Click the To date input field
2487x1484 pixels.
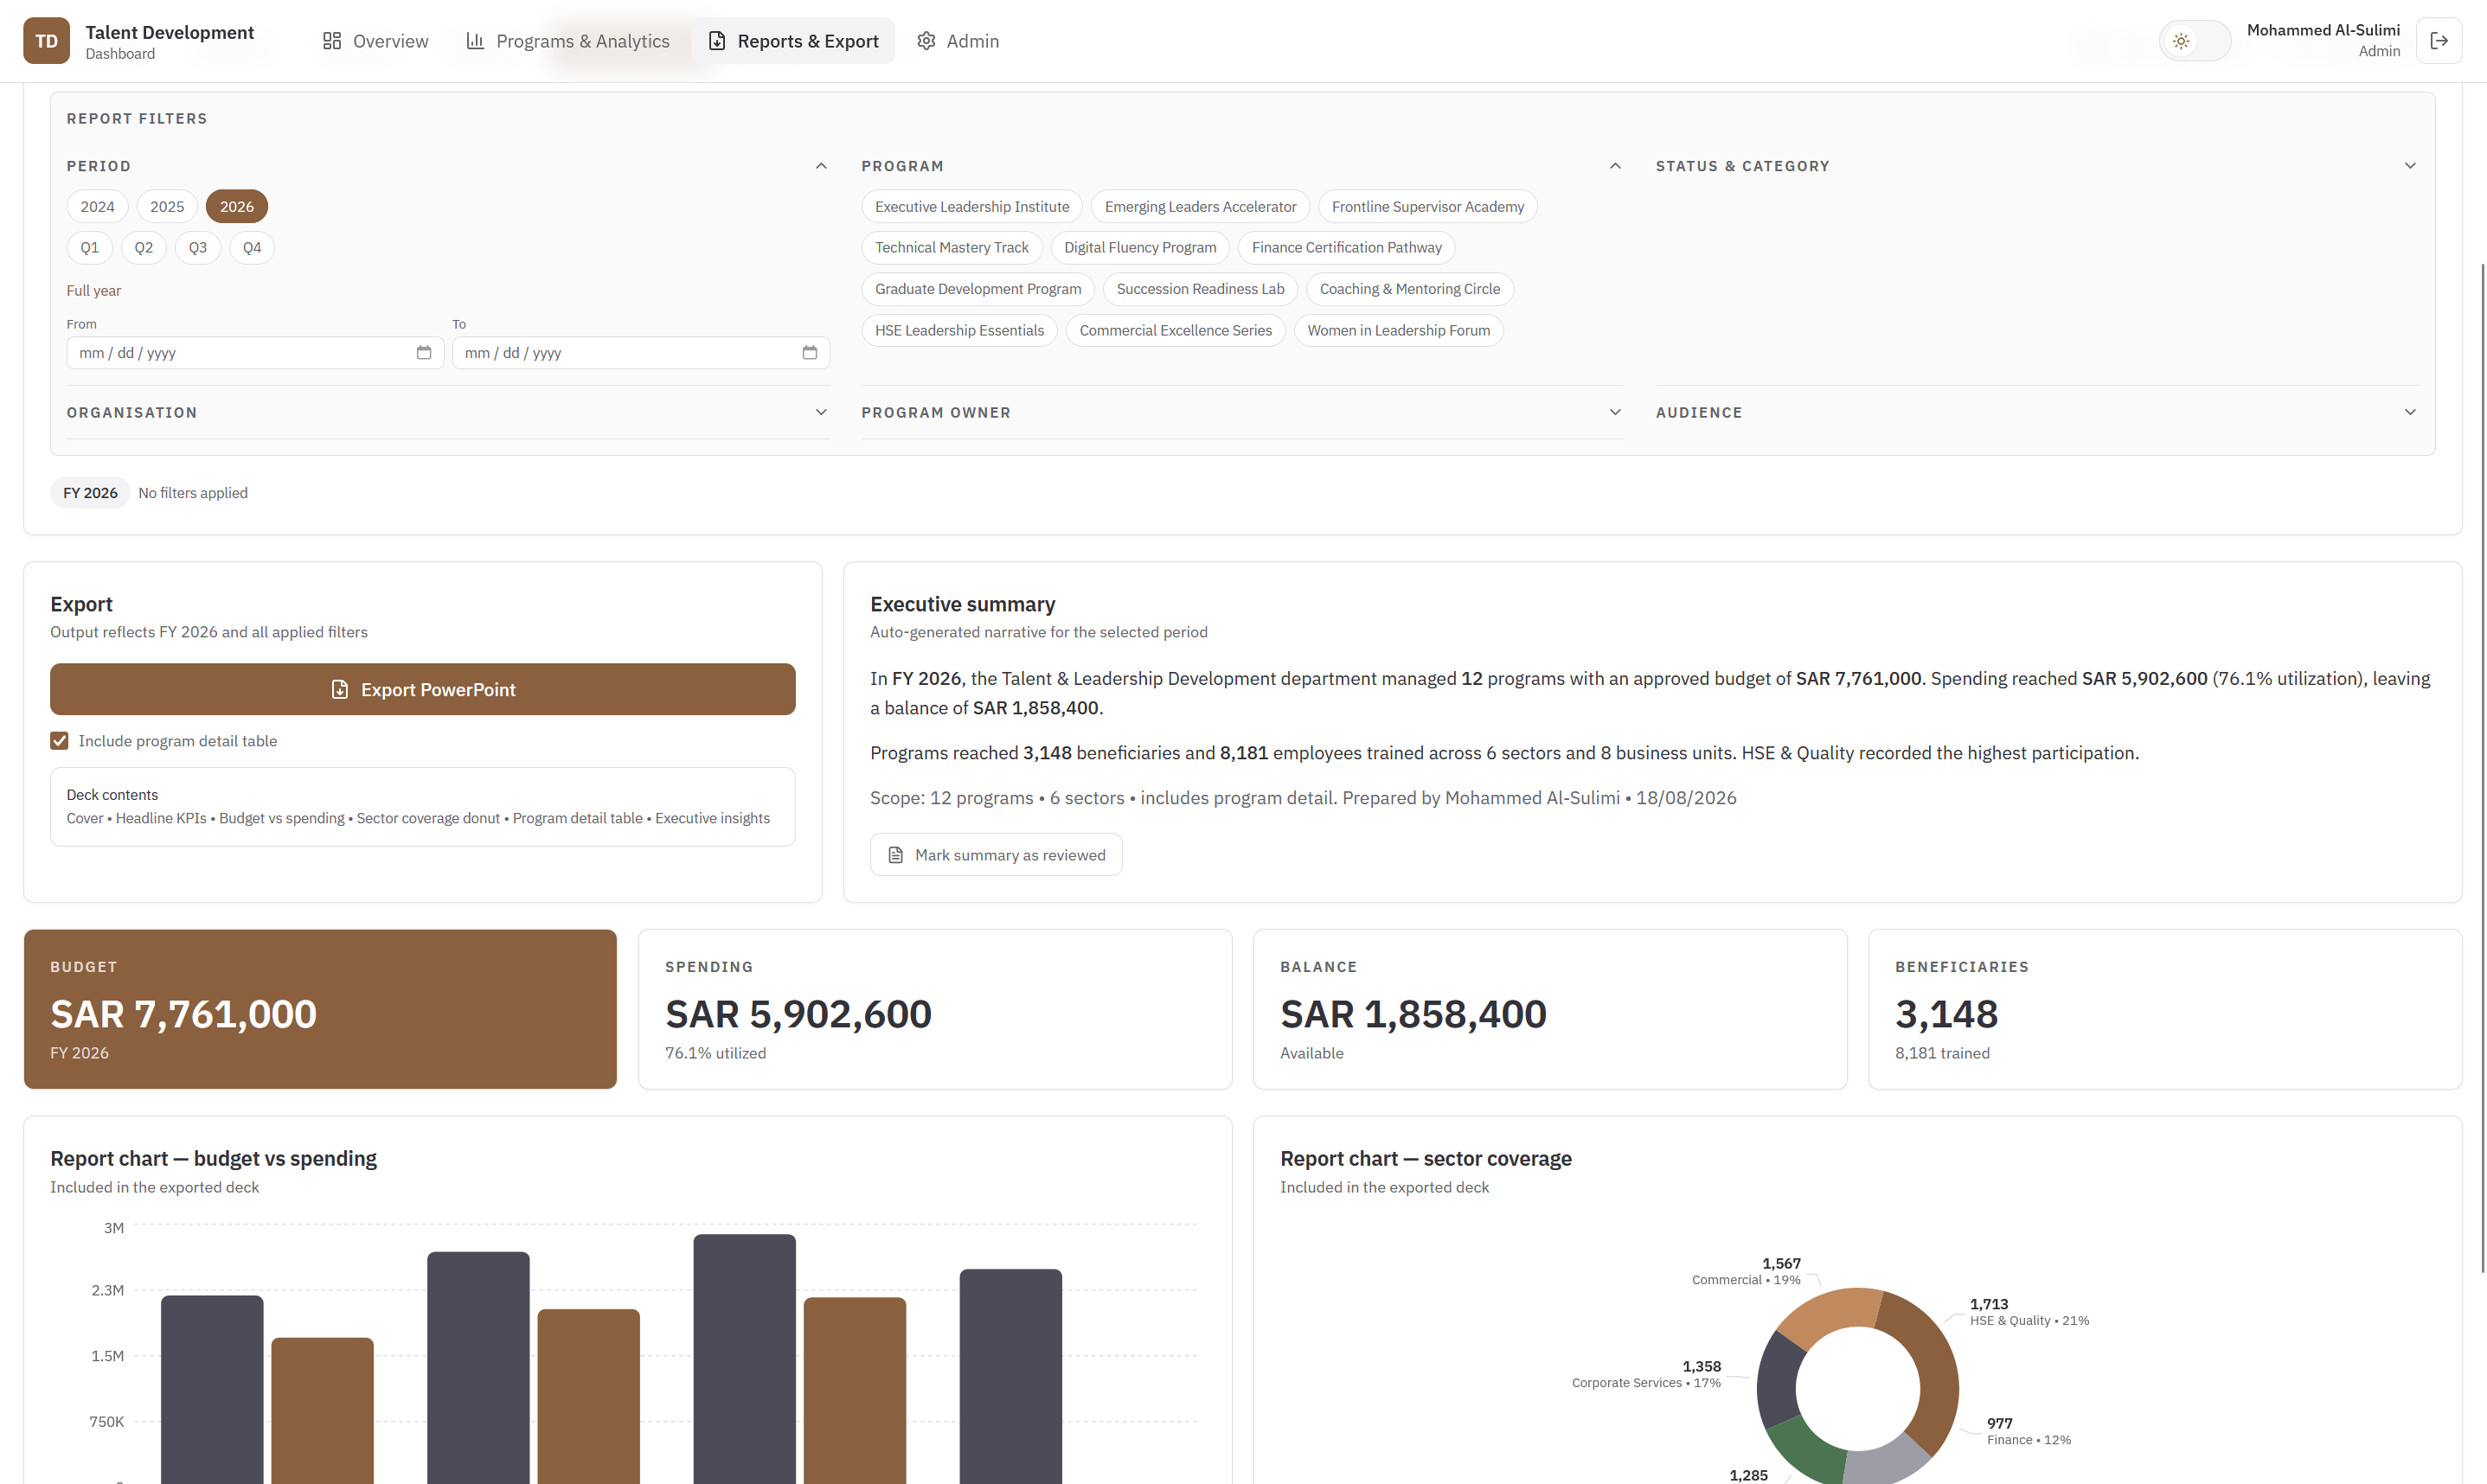(x=641, y=353)
